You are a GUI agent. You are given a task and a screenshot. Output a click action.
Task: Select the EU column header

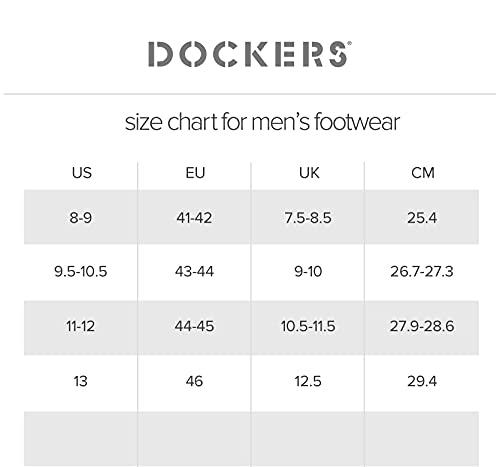[x=195, y=173]
